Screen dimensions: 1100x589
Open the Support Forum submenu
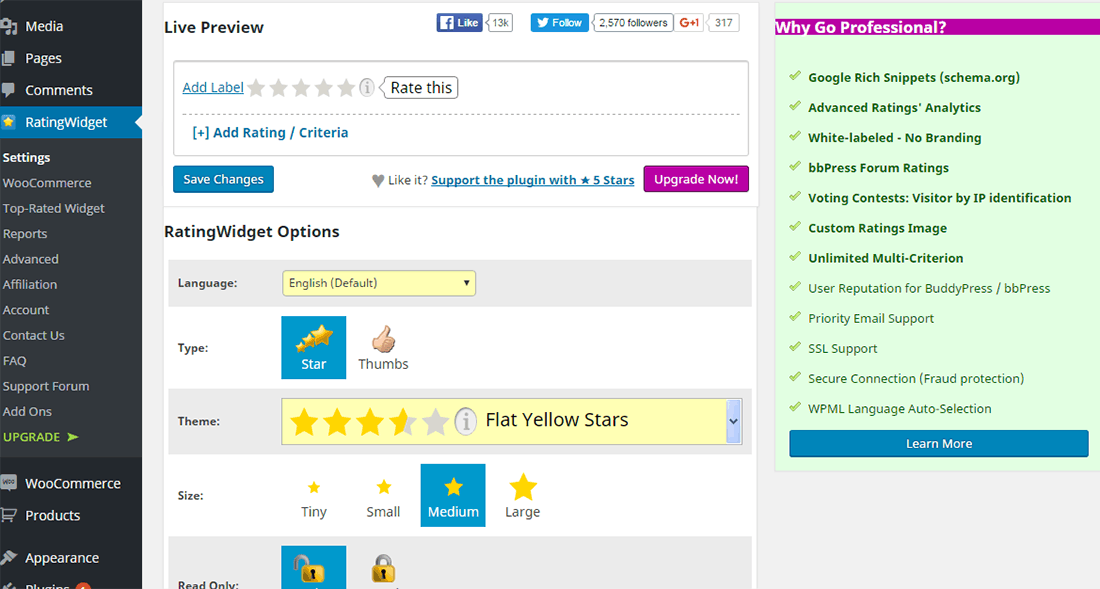(46, 386)
